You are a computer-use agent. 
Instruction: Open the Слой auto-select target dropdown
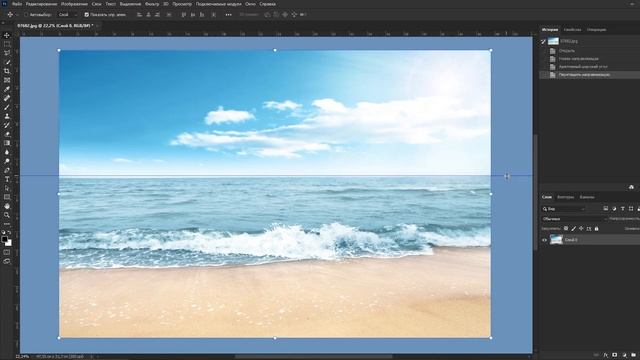click(x=68, y=15)
